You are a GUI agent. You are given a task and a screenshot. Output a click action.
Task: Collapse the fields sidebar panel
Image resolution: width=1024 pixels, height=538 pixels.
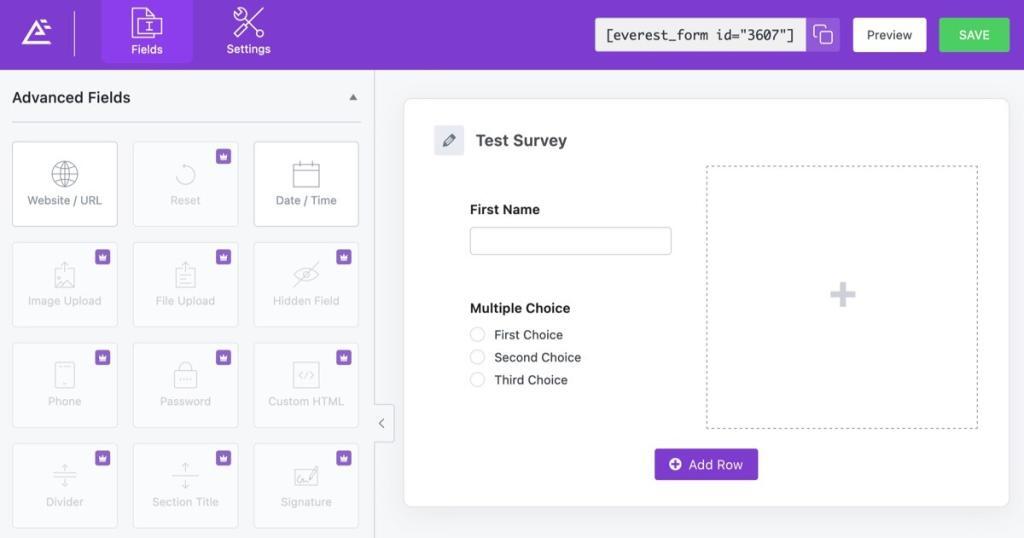pyautogui.click(x=382, y=423)
